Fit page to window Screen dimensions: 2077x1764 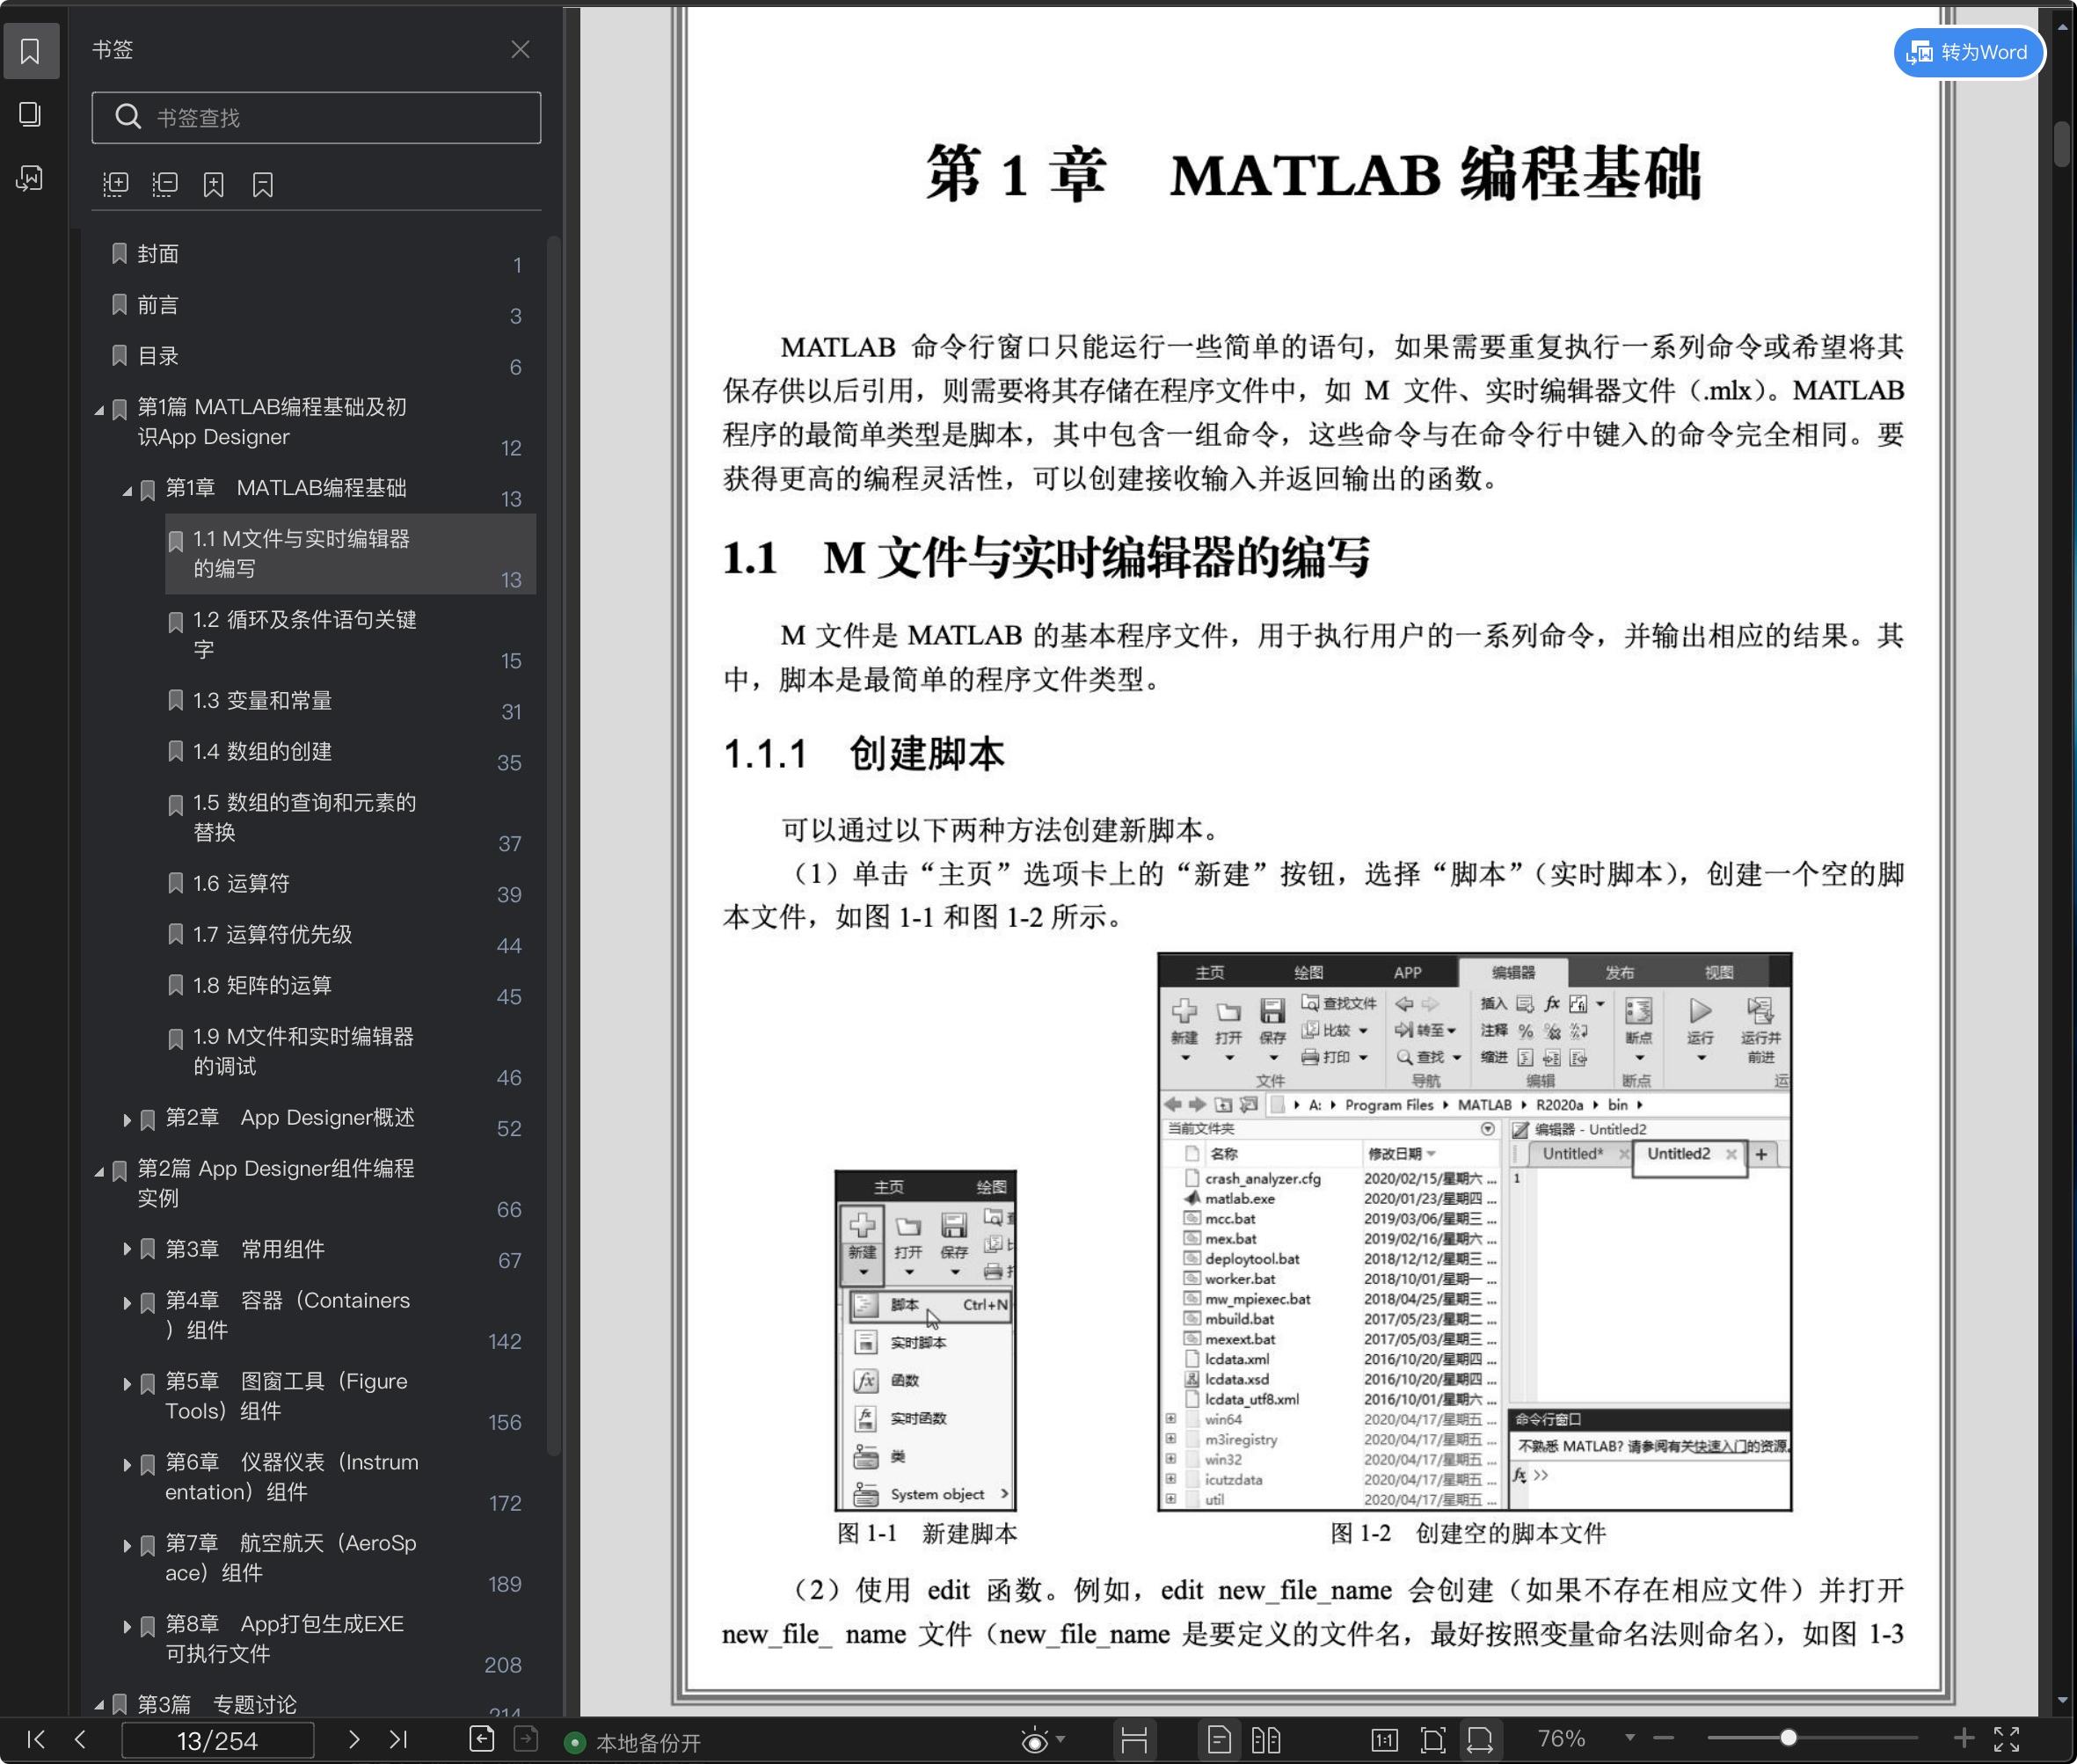(1433, 1741)
